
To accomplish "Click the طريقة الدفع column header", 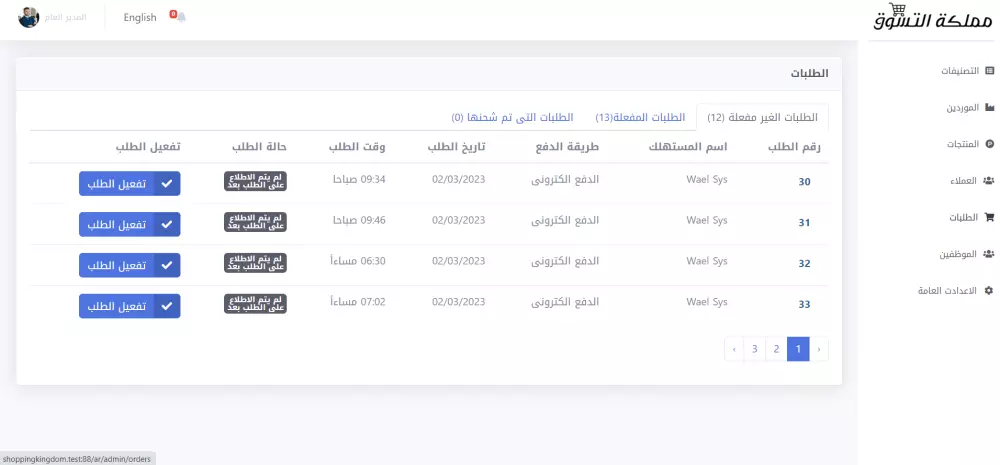I will [567, 147].
